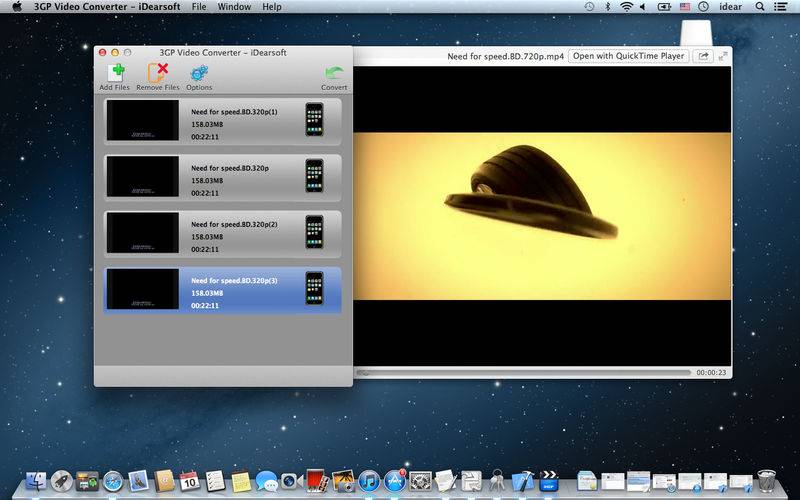Click the US flag input source icon
Viewport: 800px width, 500px height.
[x=685, y=7]
